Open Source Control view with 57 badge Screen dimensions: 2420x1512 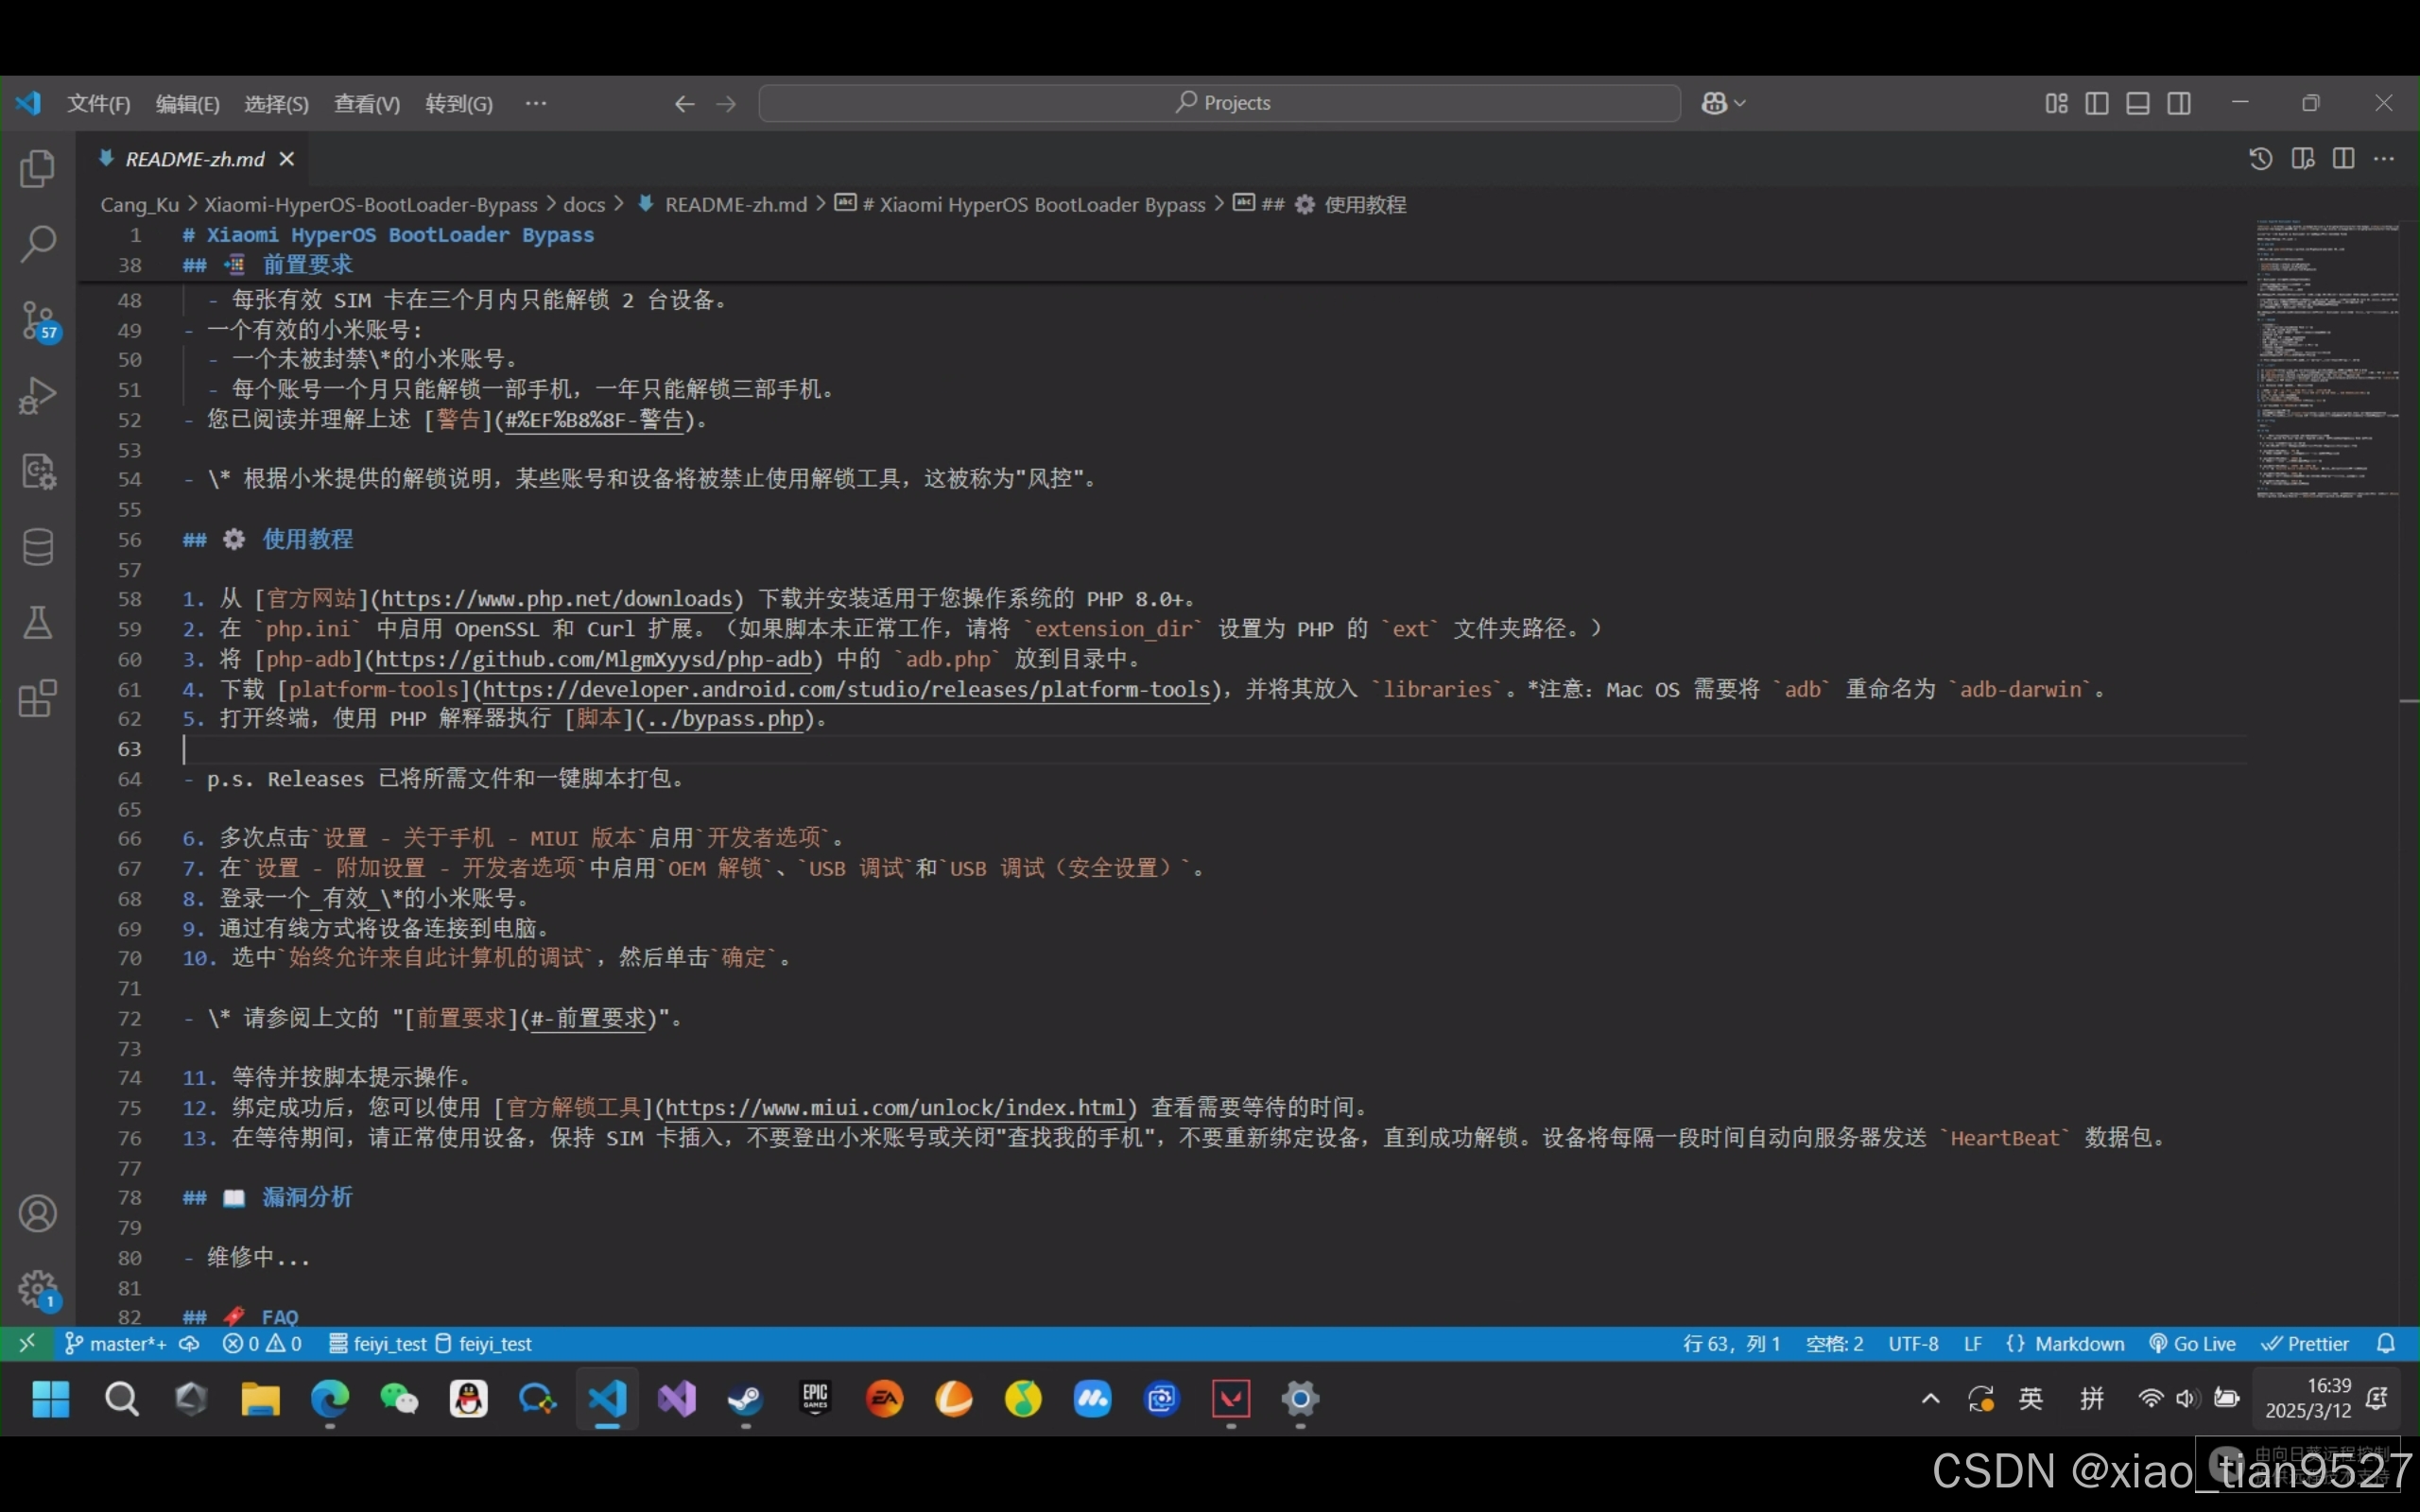(39, 320)
